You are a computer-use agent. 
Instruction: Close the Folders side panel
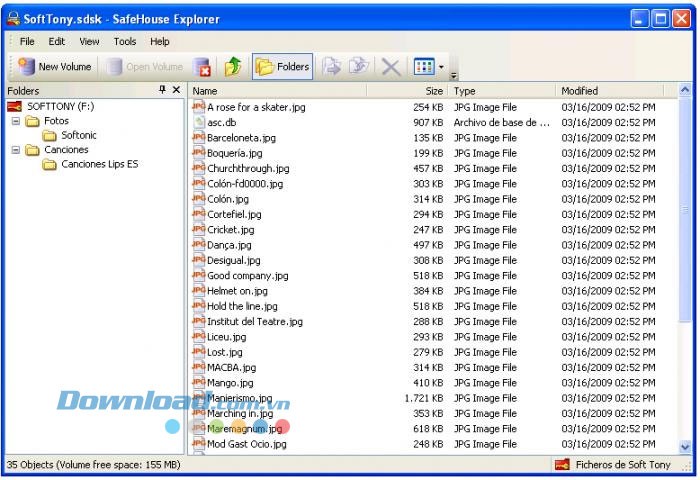[176, 90]
